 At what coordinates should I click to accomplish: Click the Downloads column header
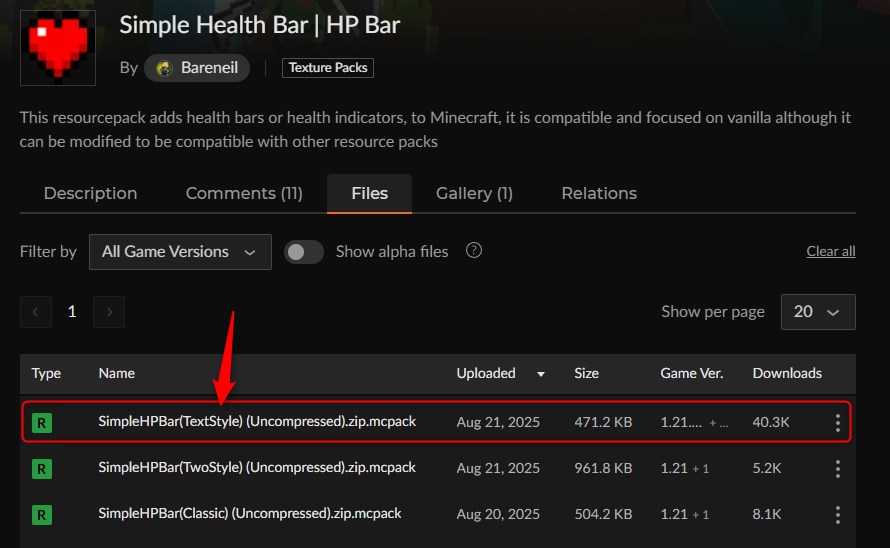click(x=787, y=373)
